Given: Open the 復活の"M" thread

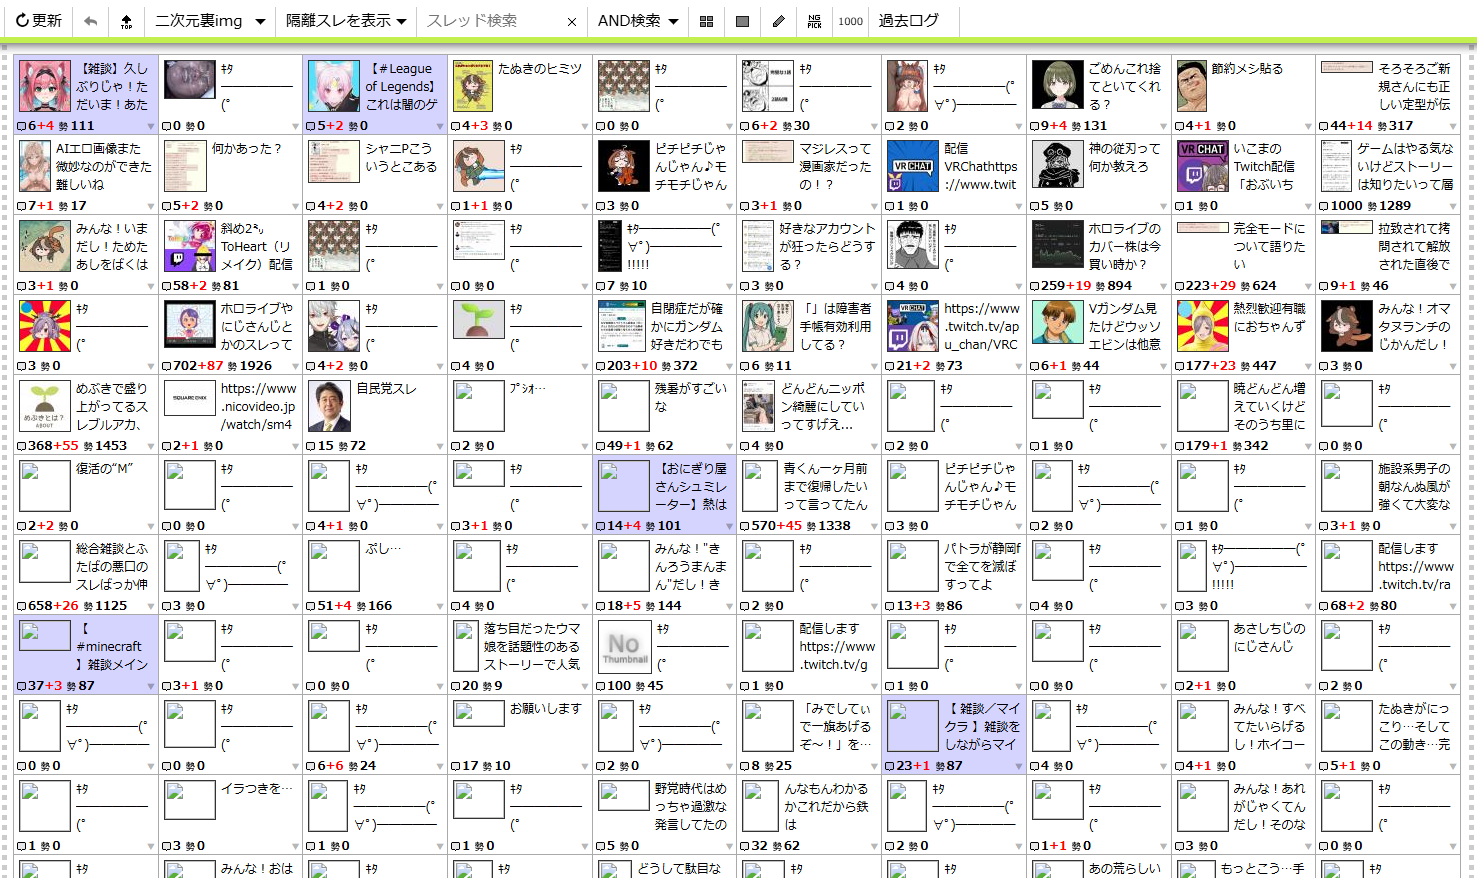Looking at the screenshot, I should point(104,469).
